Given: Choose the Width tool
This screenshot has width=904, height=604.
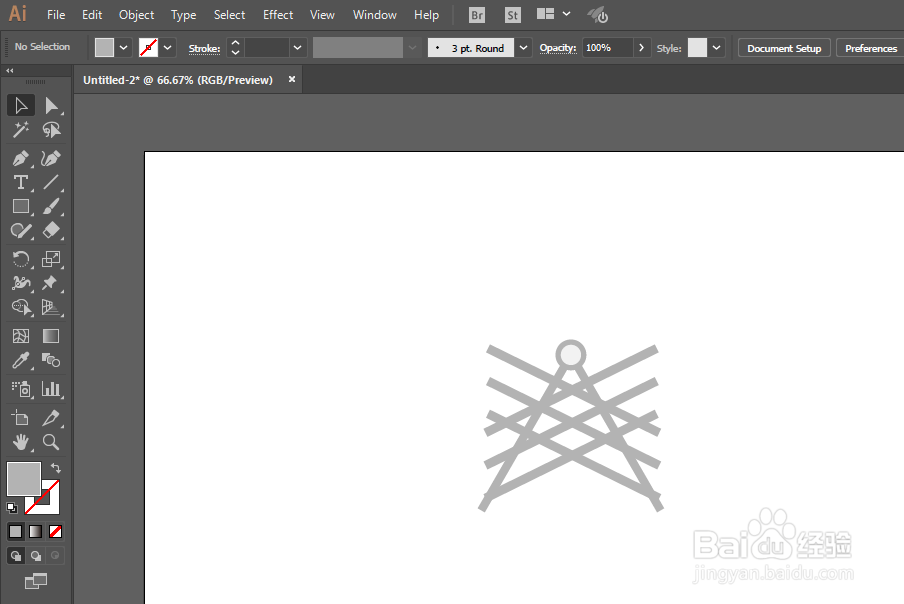Looking at the screenshot, I should [x=21, y=283].
